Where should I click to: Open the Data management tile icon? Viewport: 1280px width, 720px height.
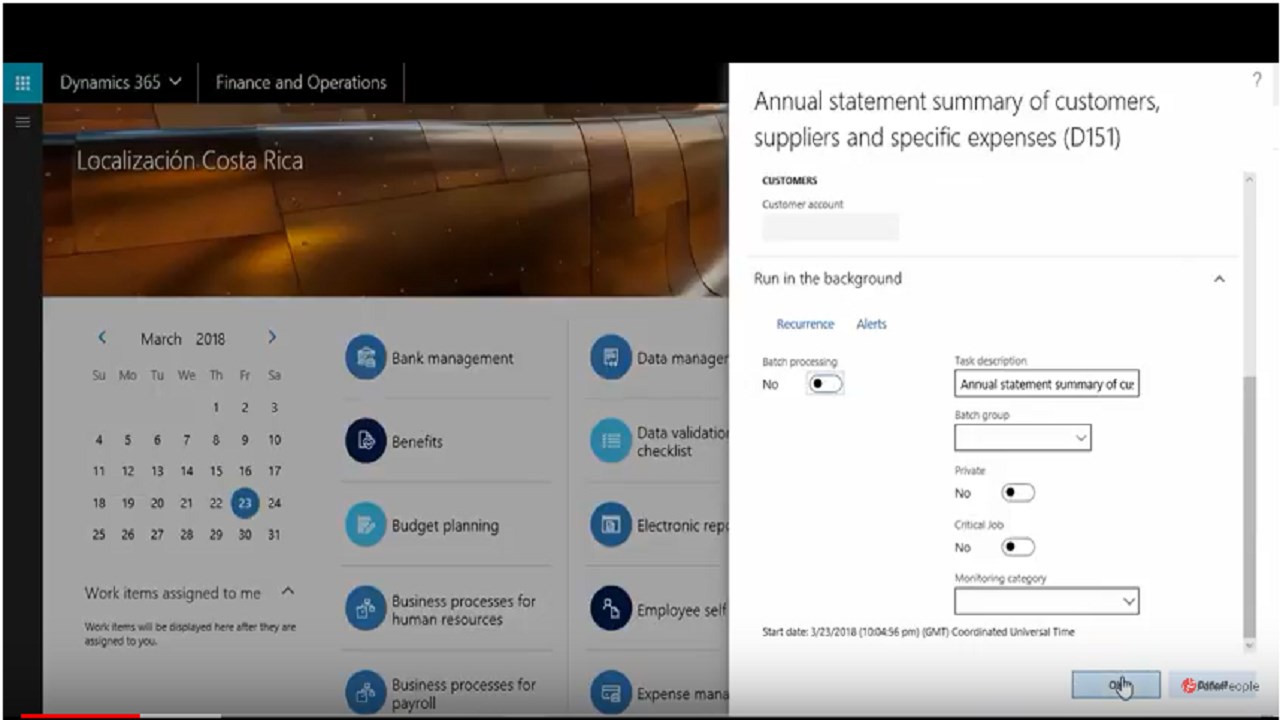click(x=610, y=357)
